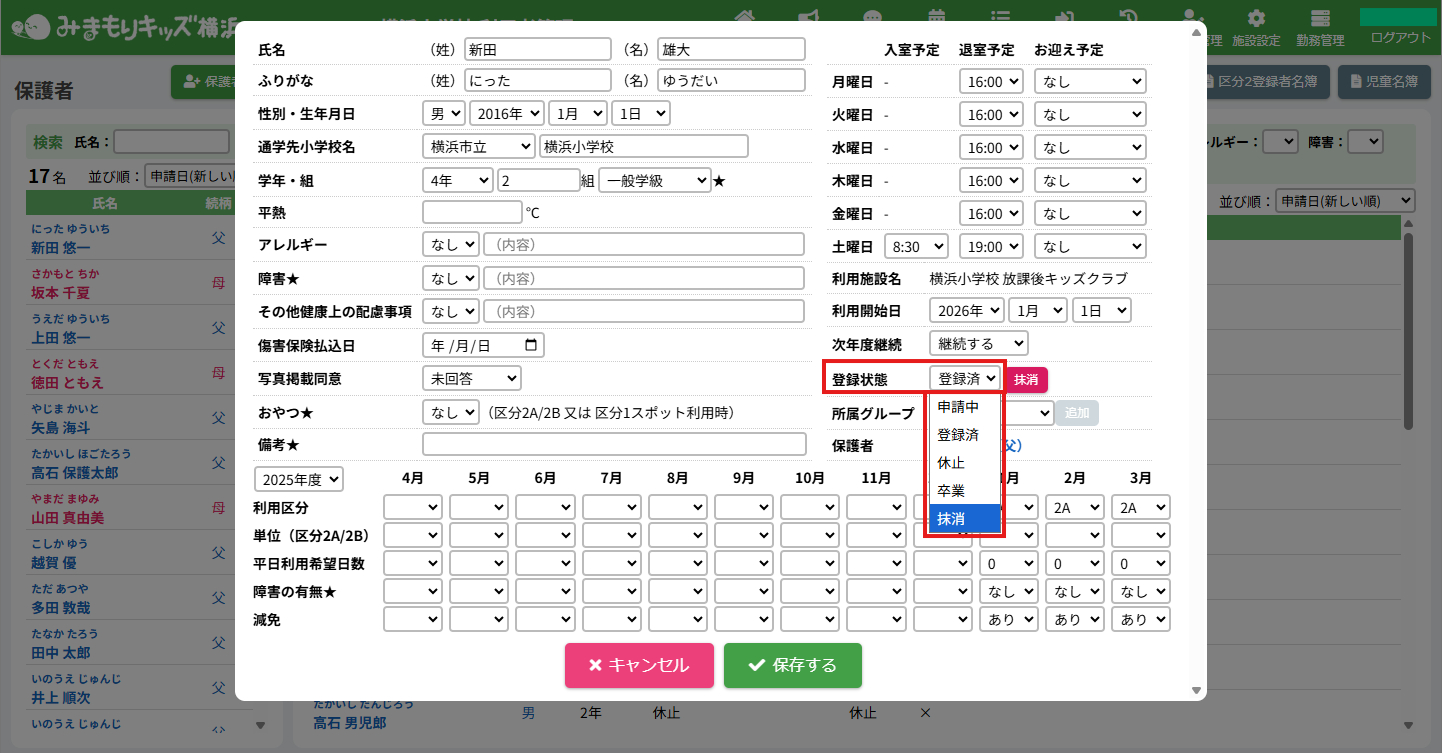Open the 2025年度 fiscal year selector
This screenshot has width=1442, height=753.
(298, 479)
